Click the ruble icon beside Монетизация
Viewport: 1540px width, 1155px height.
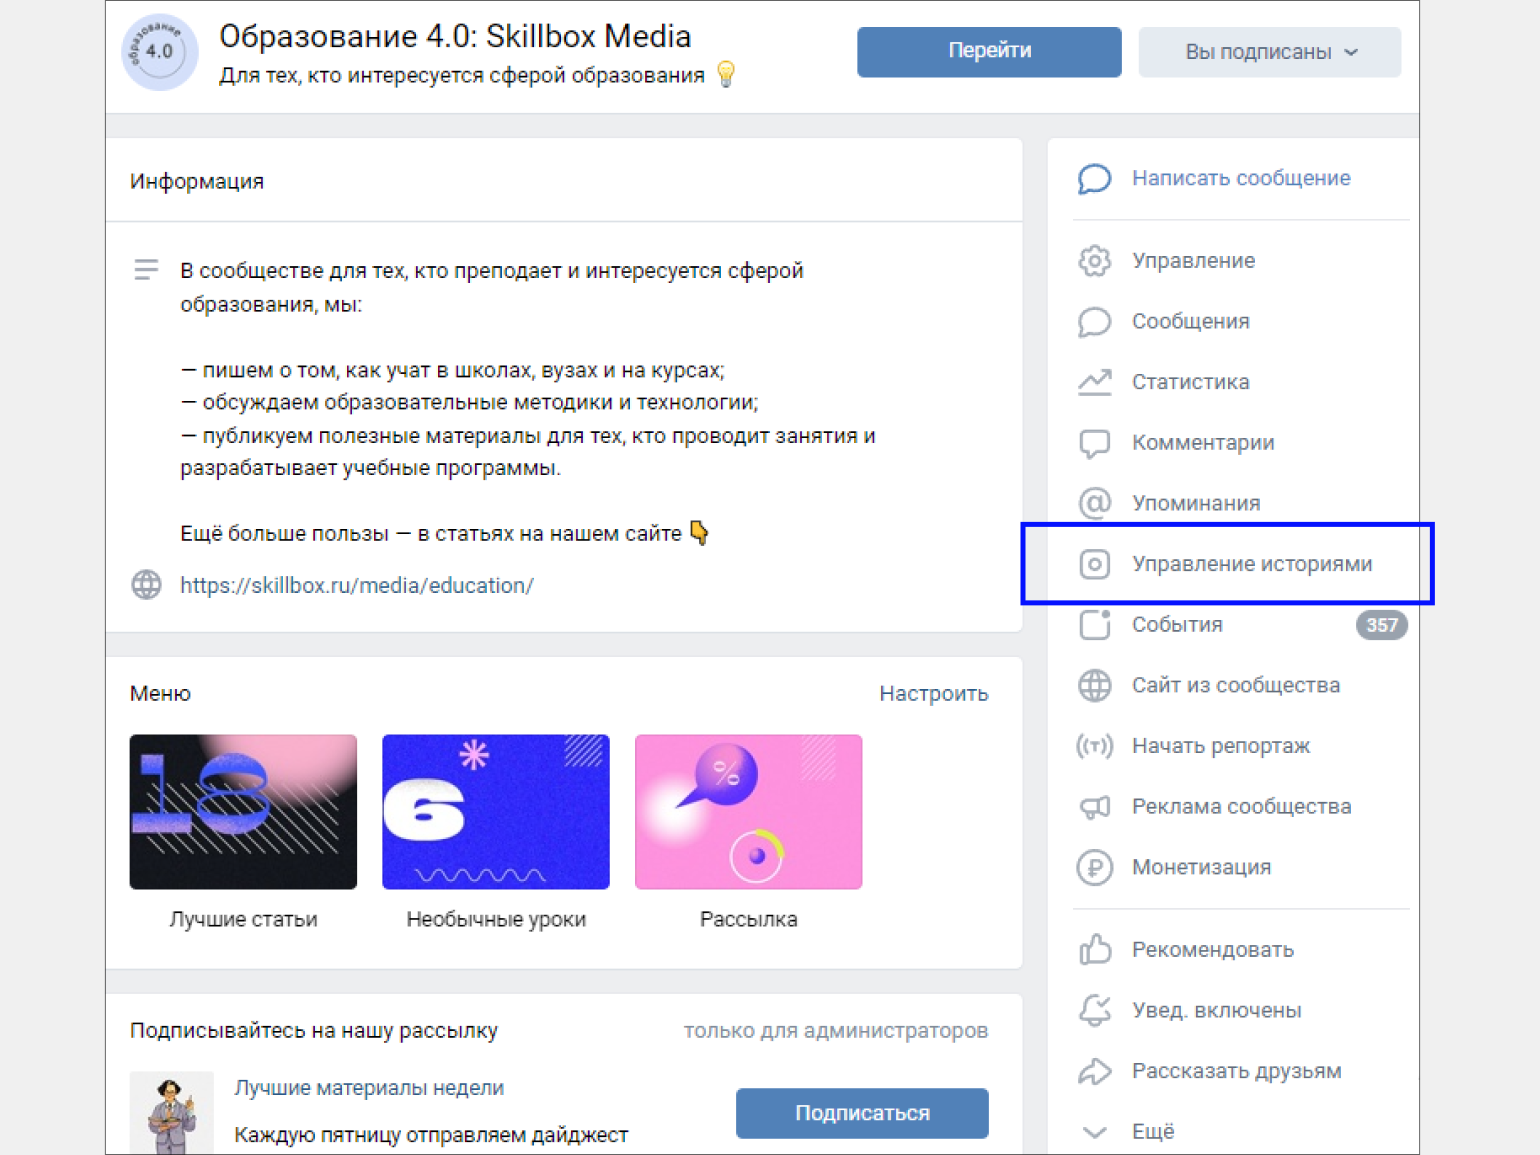click(1094, 868)
